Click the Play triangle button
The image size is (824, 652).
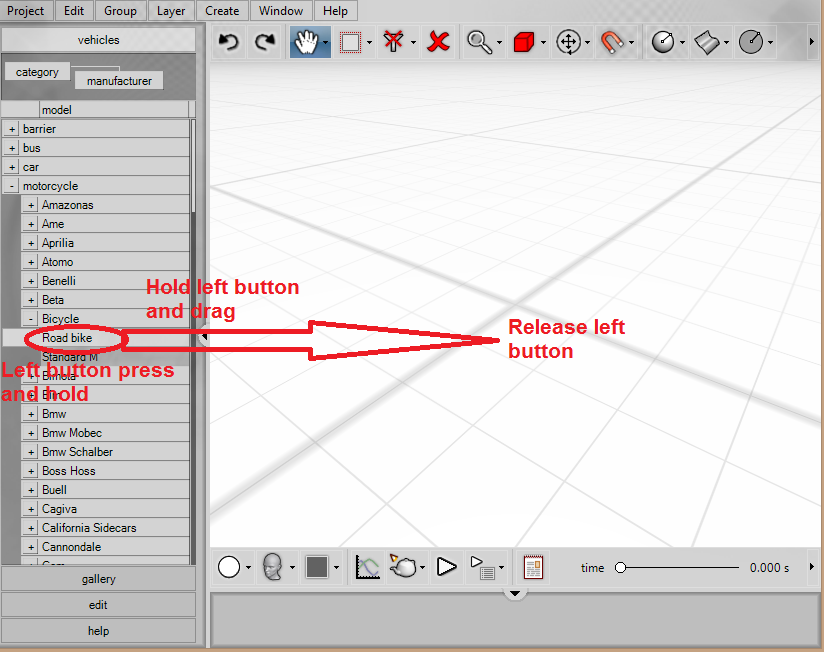pos(447,567)
